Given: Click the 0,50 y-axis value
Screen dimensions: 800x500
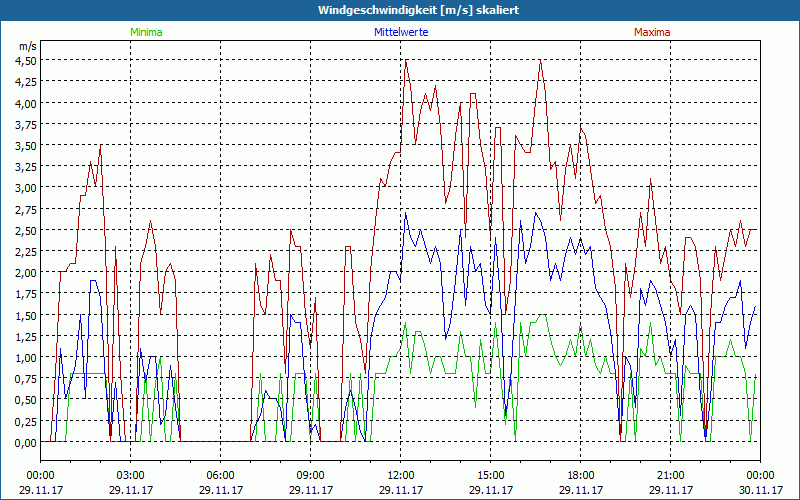Looking at the screenshot, I should point(26,400).
